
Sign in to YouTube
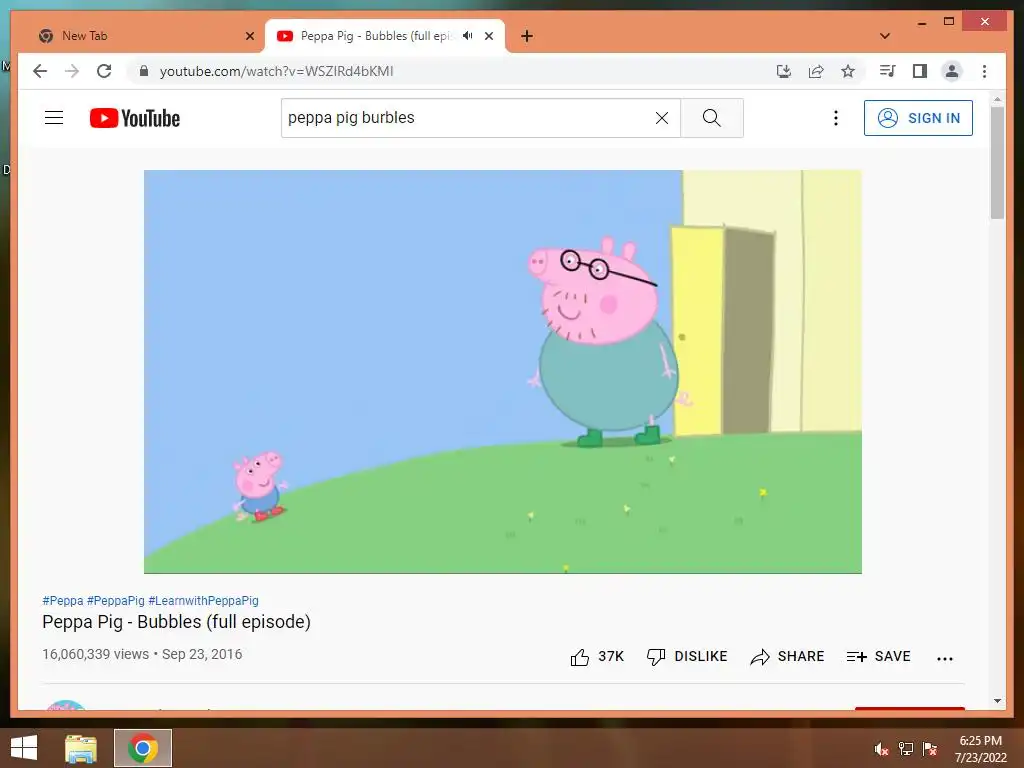click(918, 118)
